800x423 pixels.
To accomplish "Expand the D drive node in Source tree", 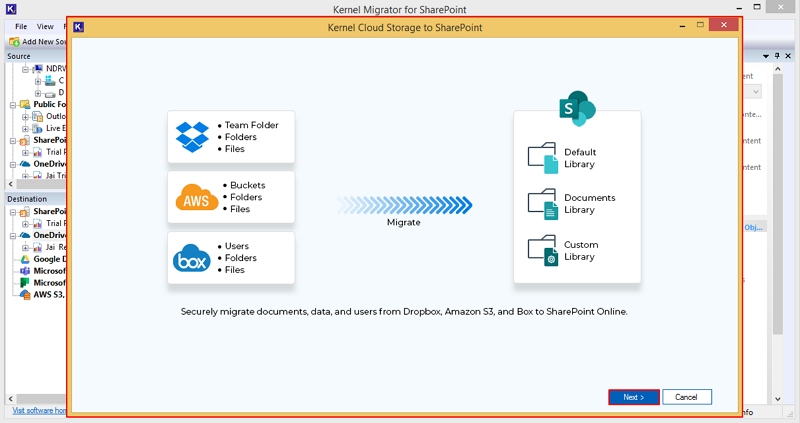I will [x=38, y=93].
